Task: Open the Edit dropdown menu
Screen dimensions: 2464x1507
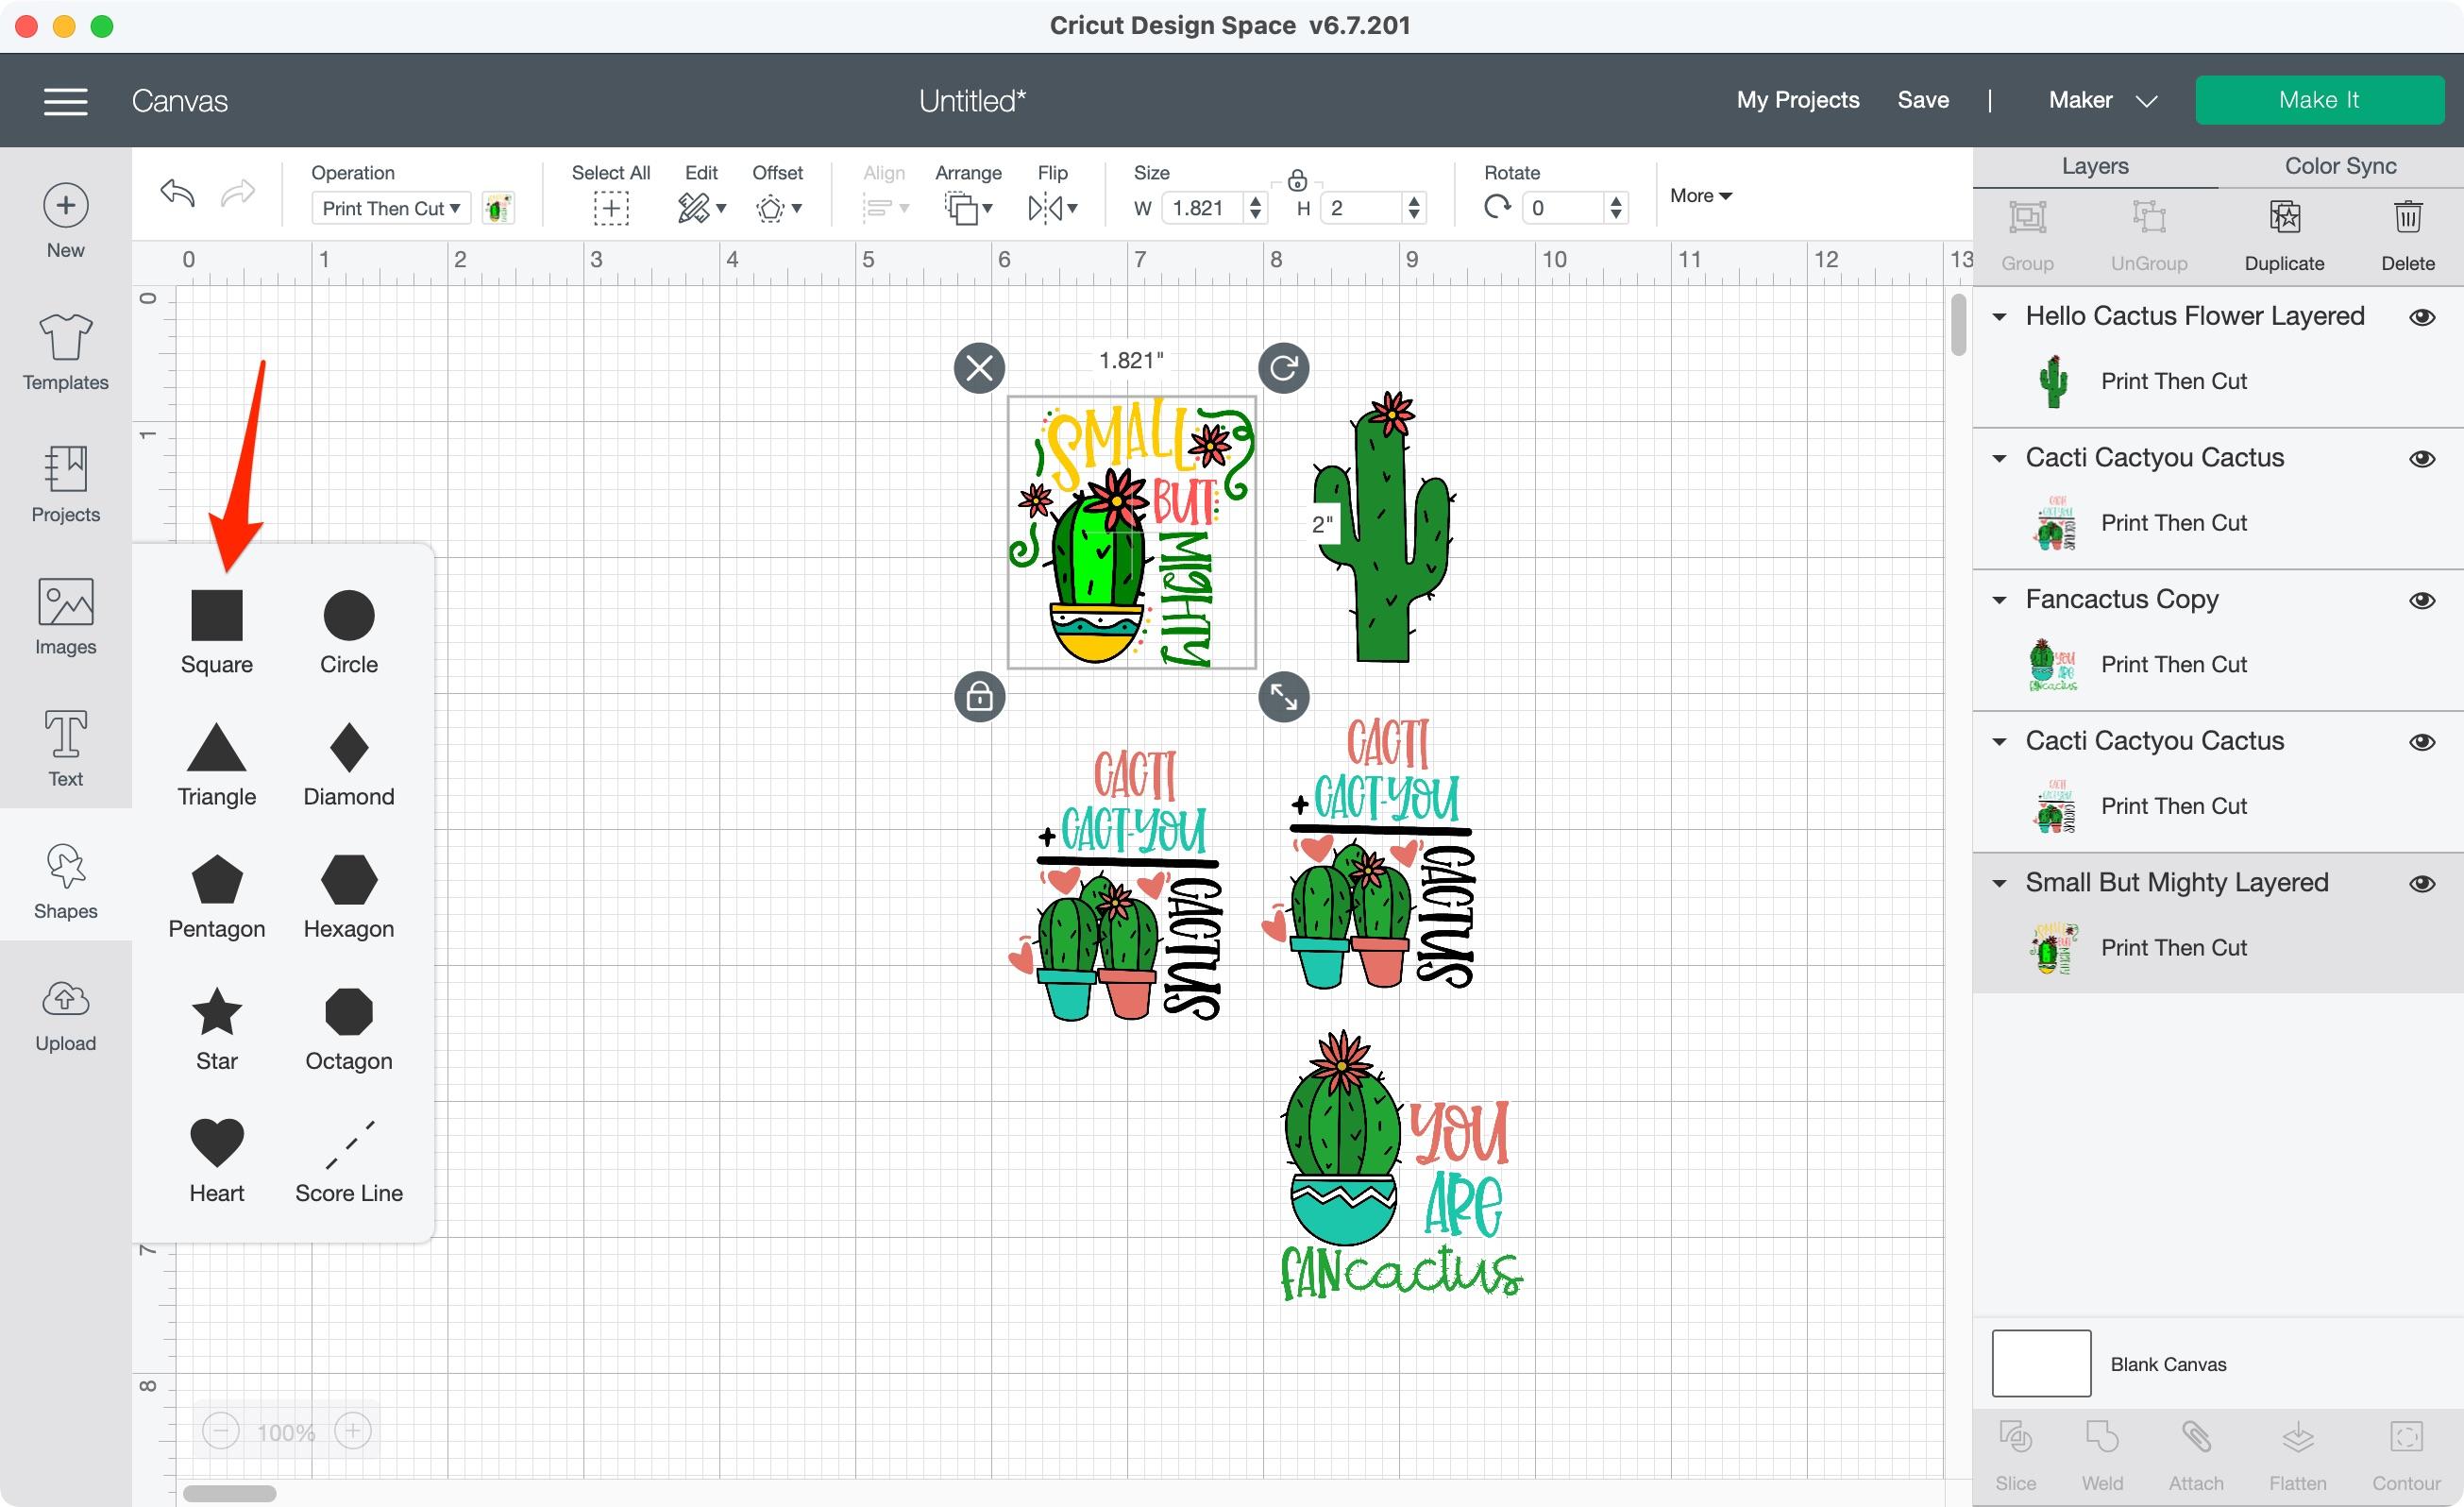Action: click(701, 208)
